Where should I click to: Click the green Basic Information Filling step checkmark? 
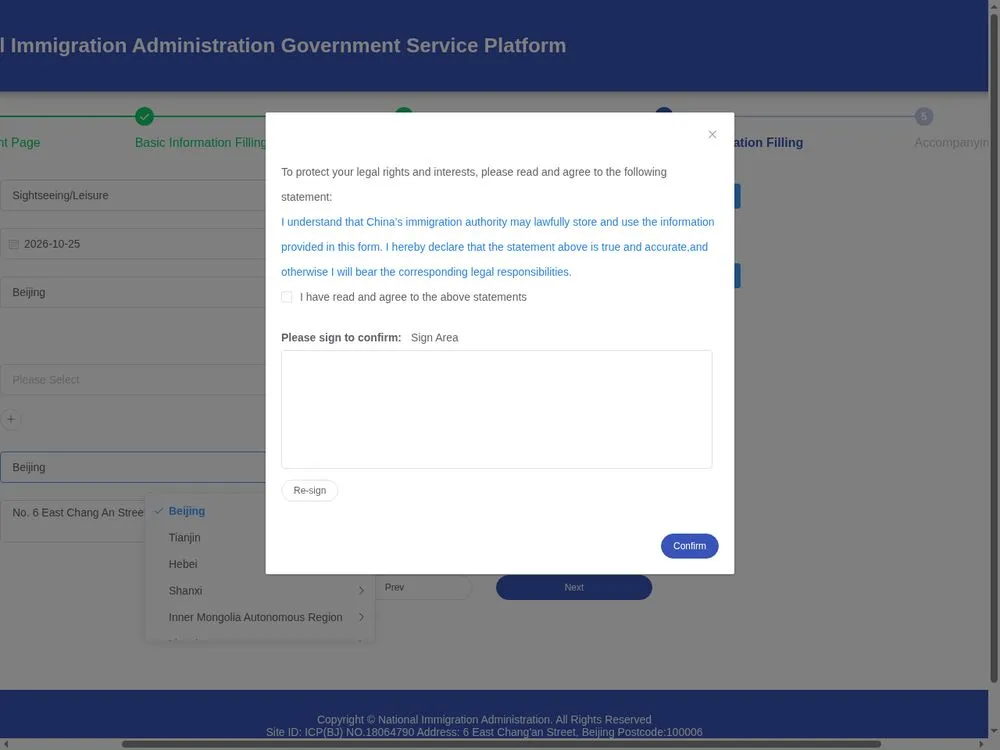[145, 117]
